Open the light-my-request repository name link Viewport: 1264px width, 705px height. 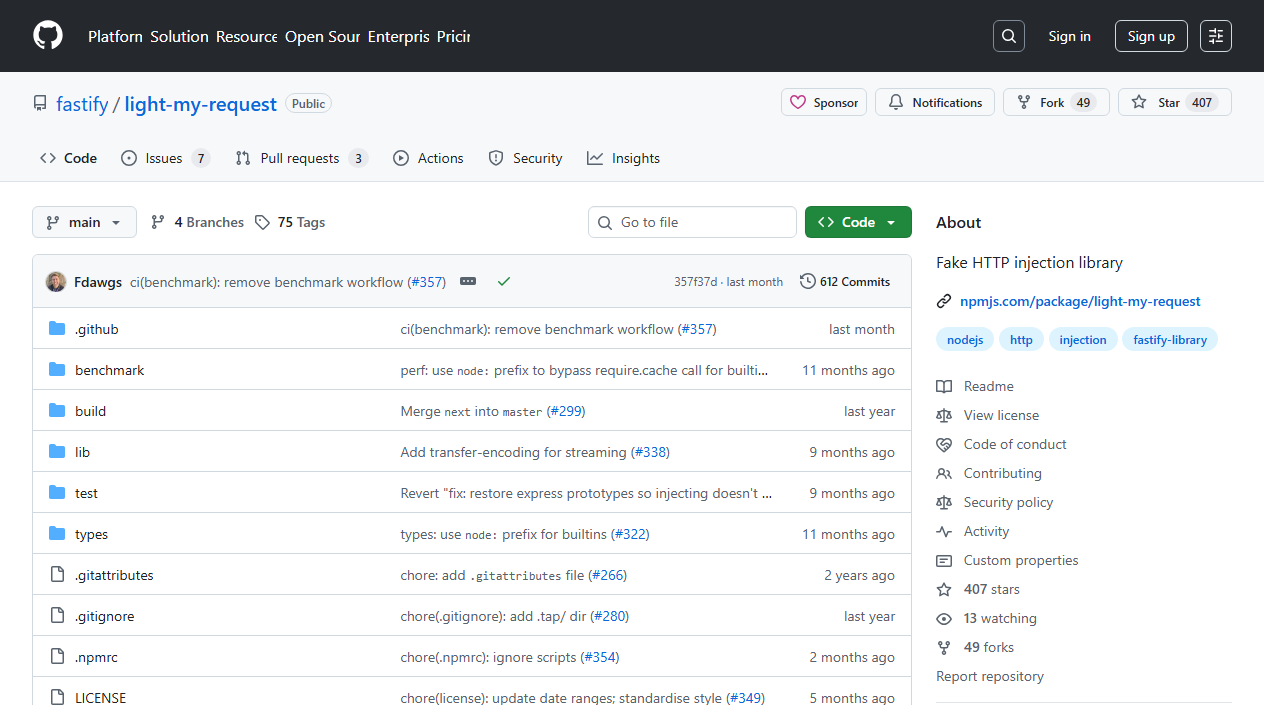(200, 103)
